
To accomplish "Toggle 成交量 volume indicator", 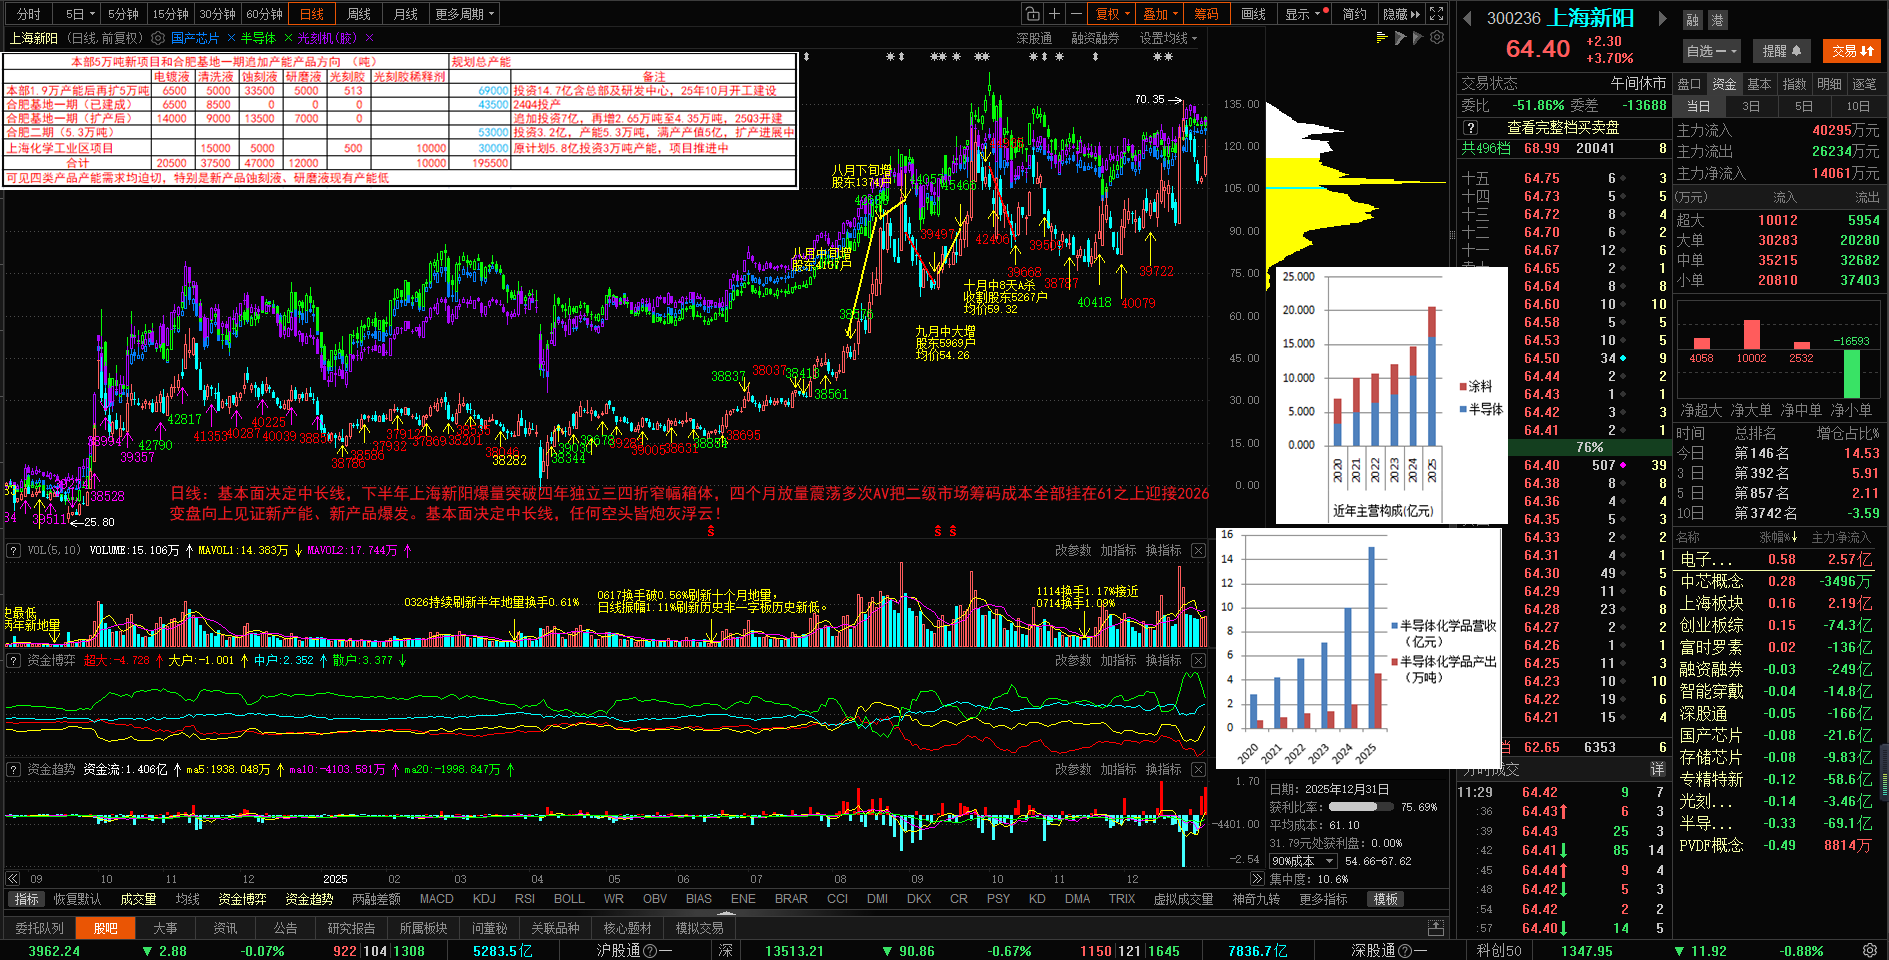I will point(138,899).
